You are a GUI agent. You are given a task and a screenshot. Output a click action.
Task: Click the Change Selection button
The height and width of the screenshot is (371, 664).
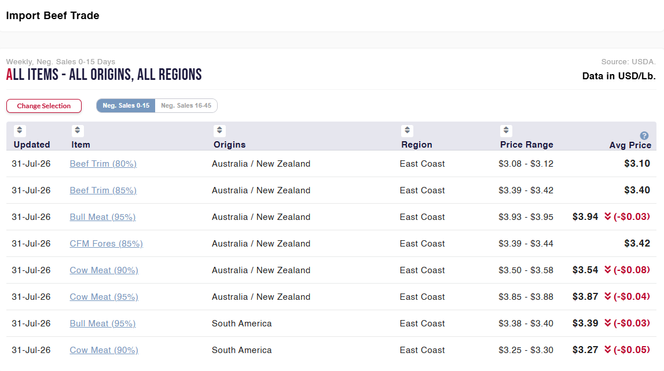coord(44,106)
